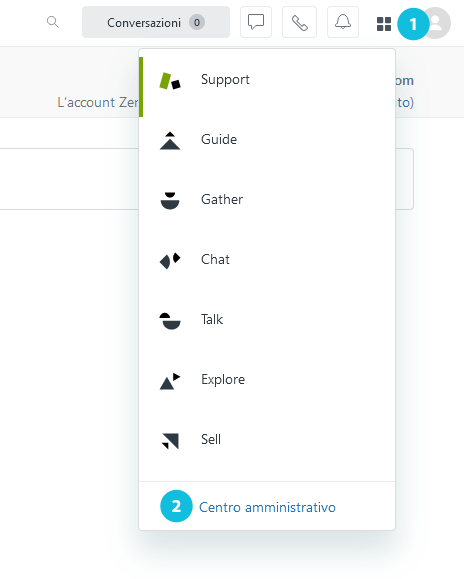Click the Gather product icon
This screenshot has height=579, width=464.
tap(170, 201)
